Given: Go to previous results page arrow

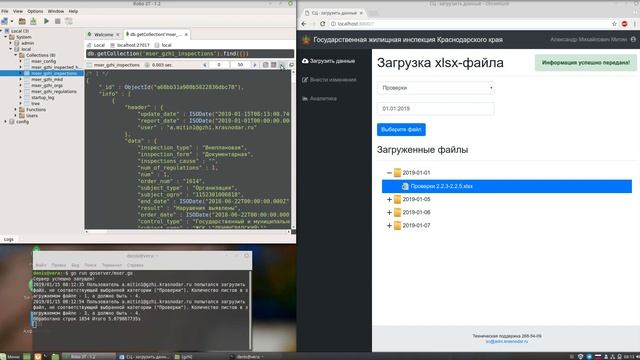Looking at the screenshot, I should (204, 65).
